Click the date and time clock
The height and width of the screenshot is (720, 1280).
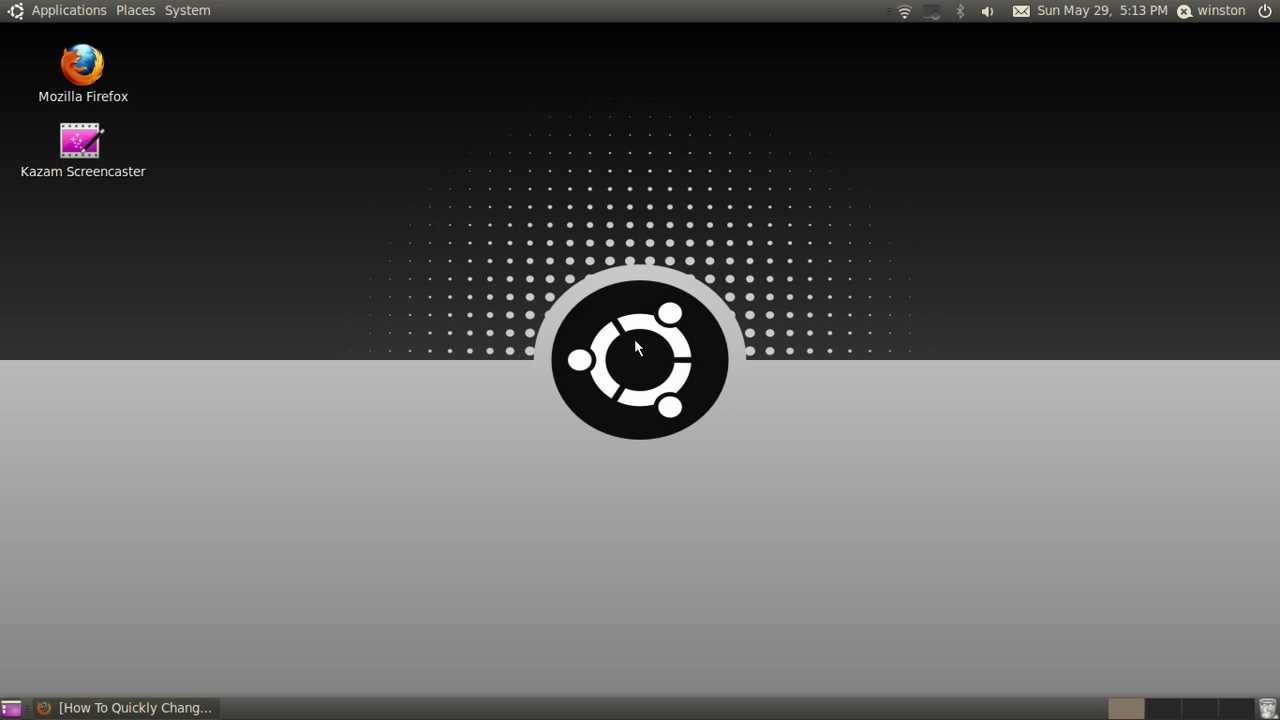coord(1102,11)
